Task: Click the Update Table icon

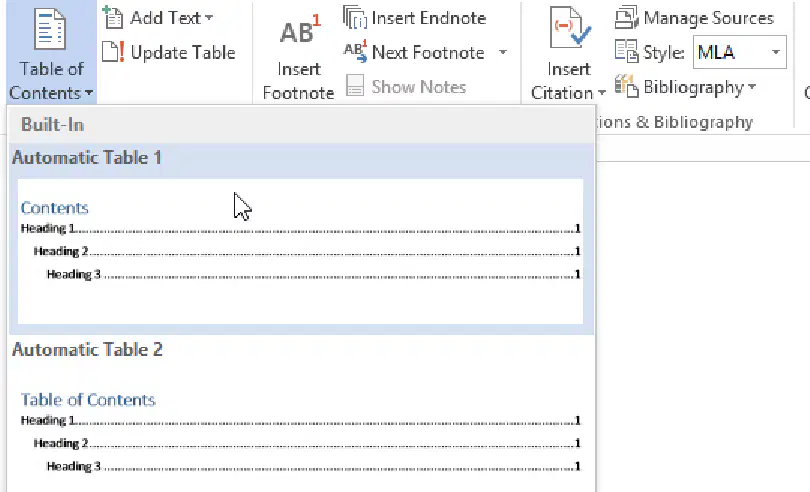Action: pos(113,52)
